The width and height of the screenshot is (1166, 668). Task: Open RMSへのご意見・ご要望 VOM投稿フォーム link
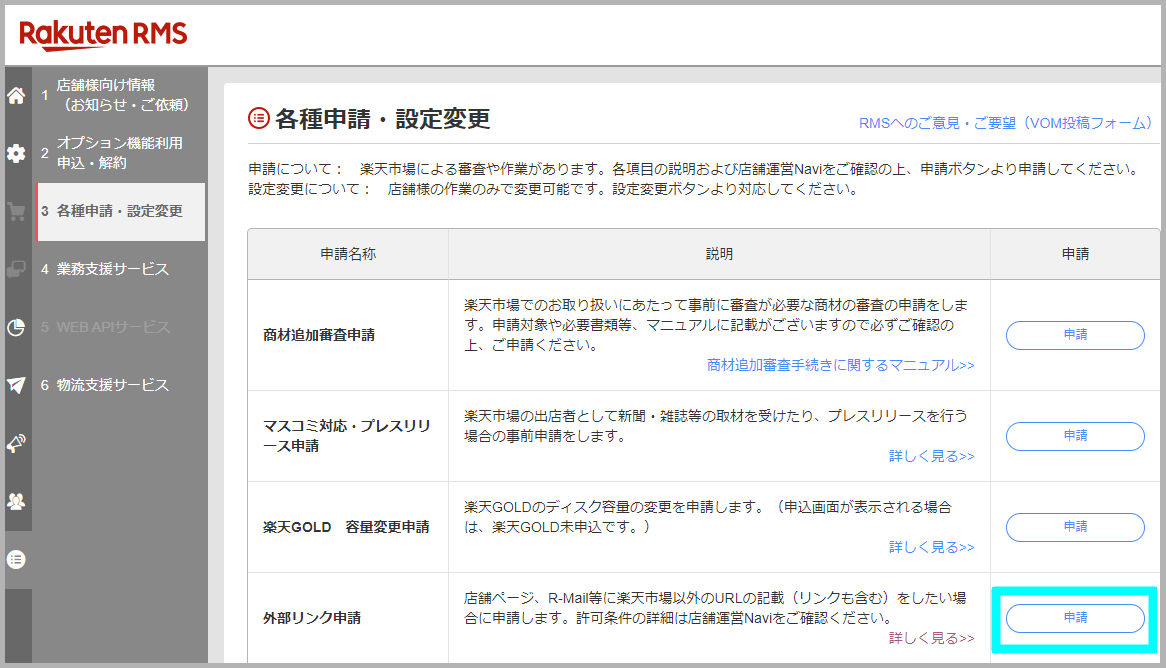click(x=1005, y=123)
